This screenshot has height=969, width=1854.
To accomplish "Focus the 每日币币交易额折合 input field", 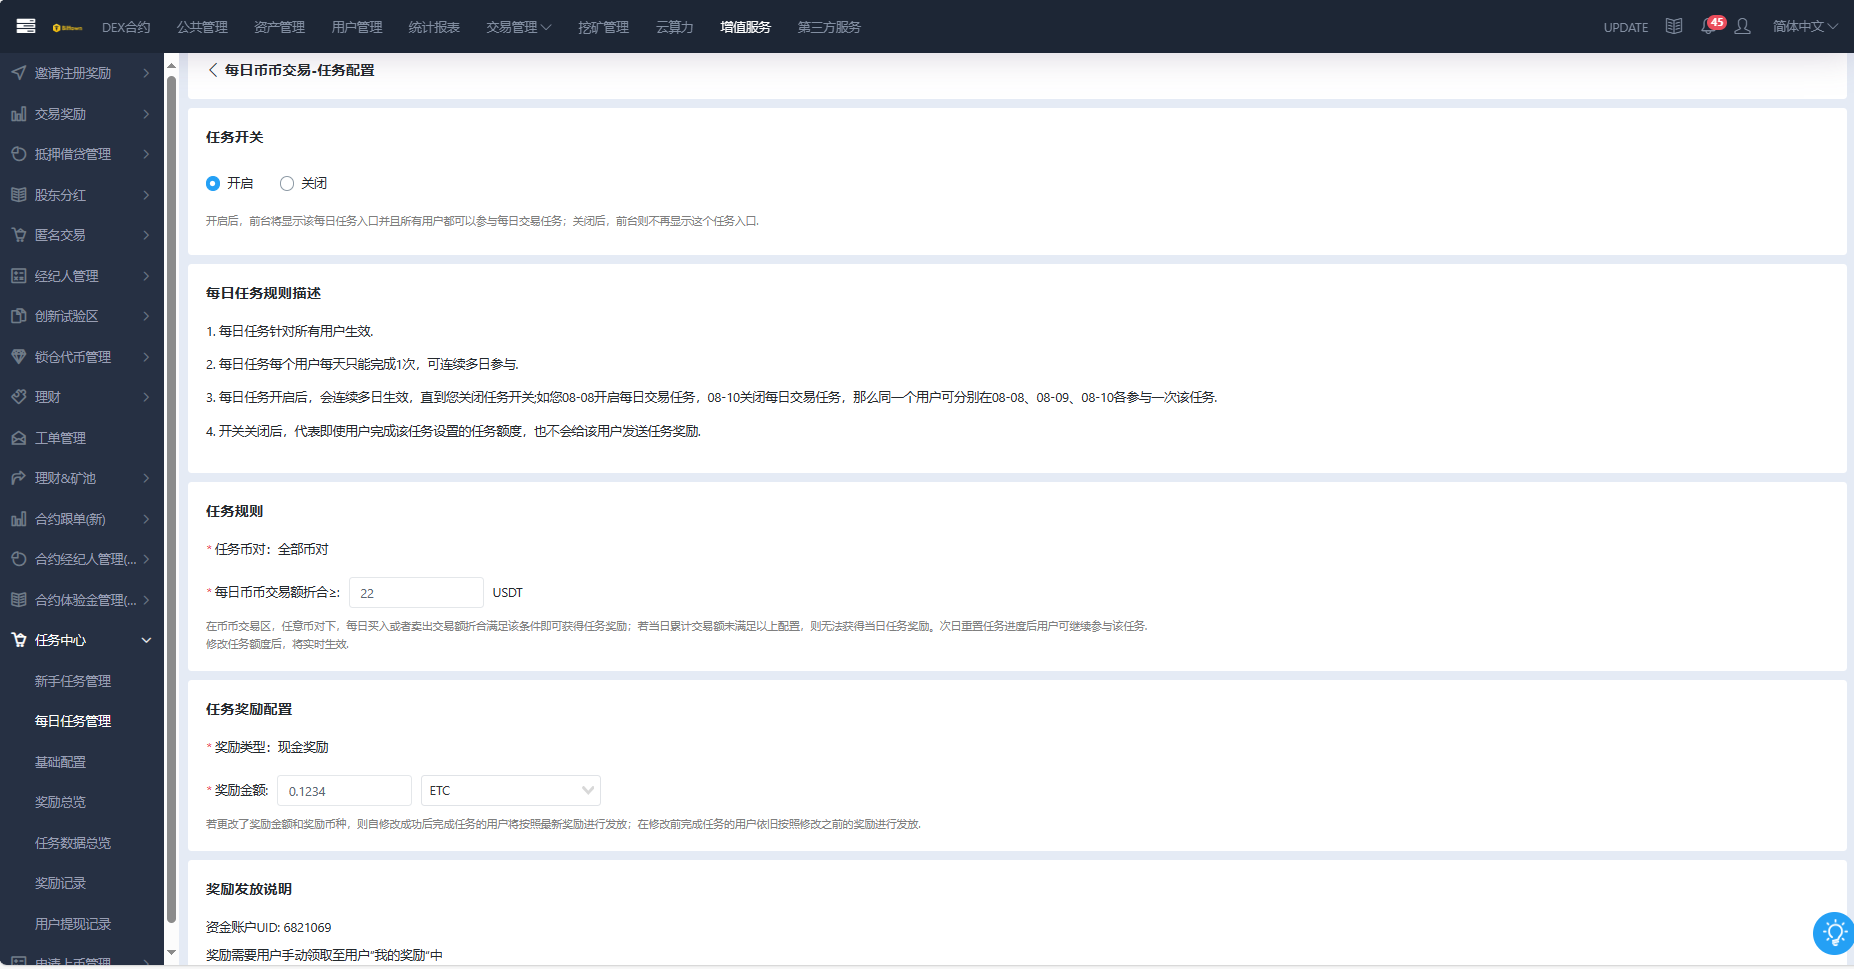I will click(416, 592).
